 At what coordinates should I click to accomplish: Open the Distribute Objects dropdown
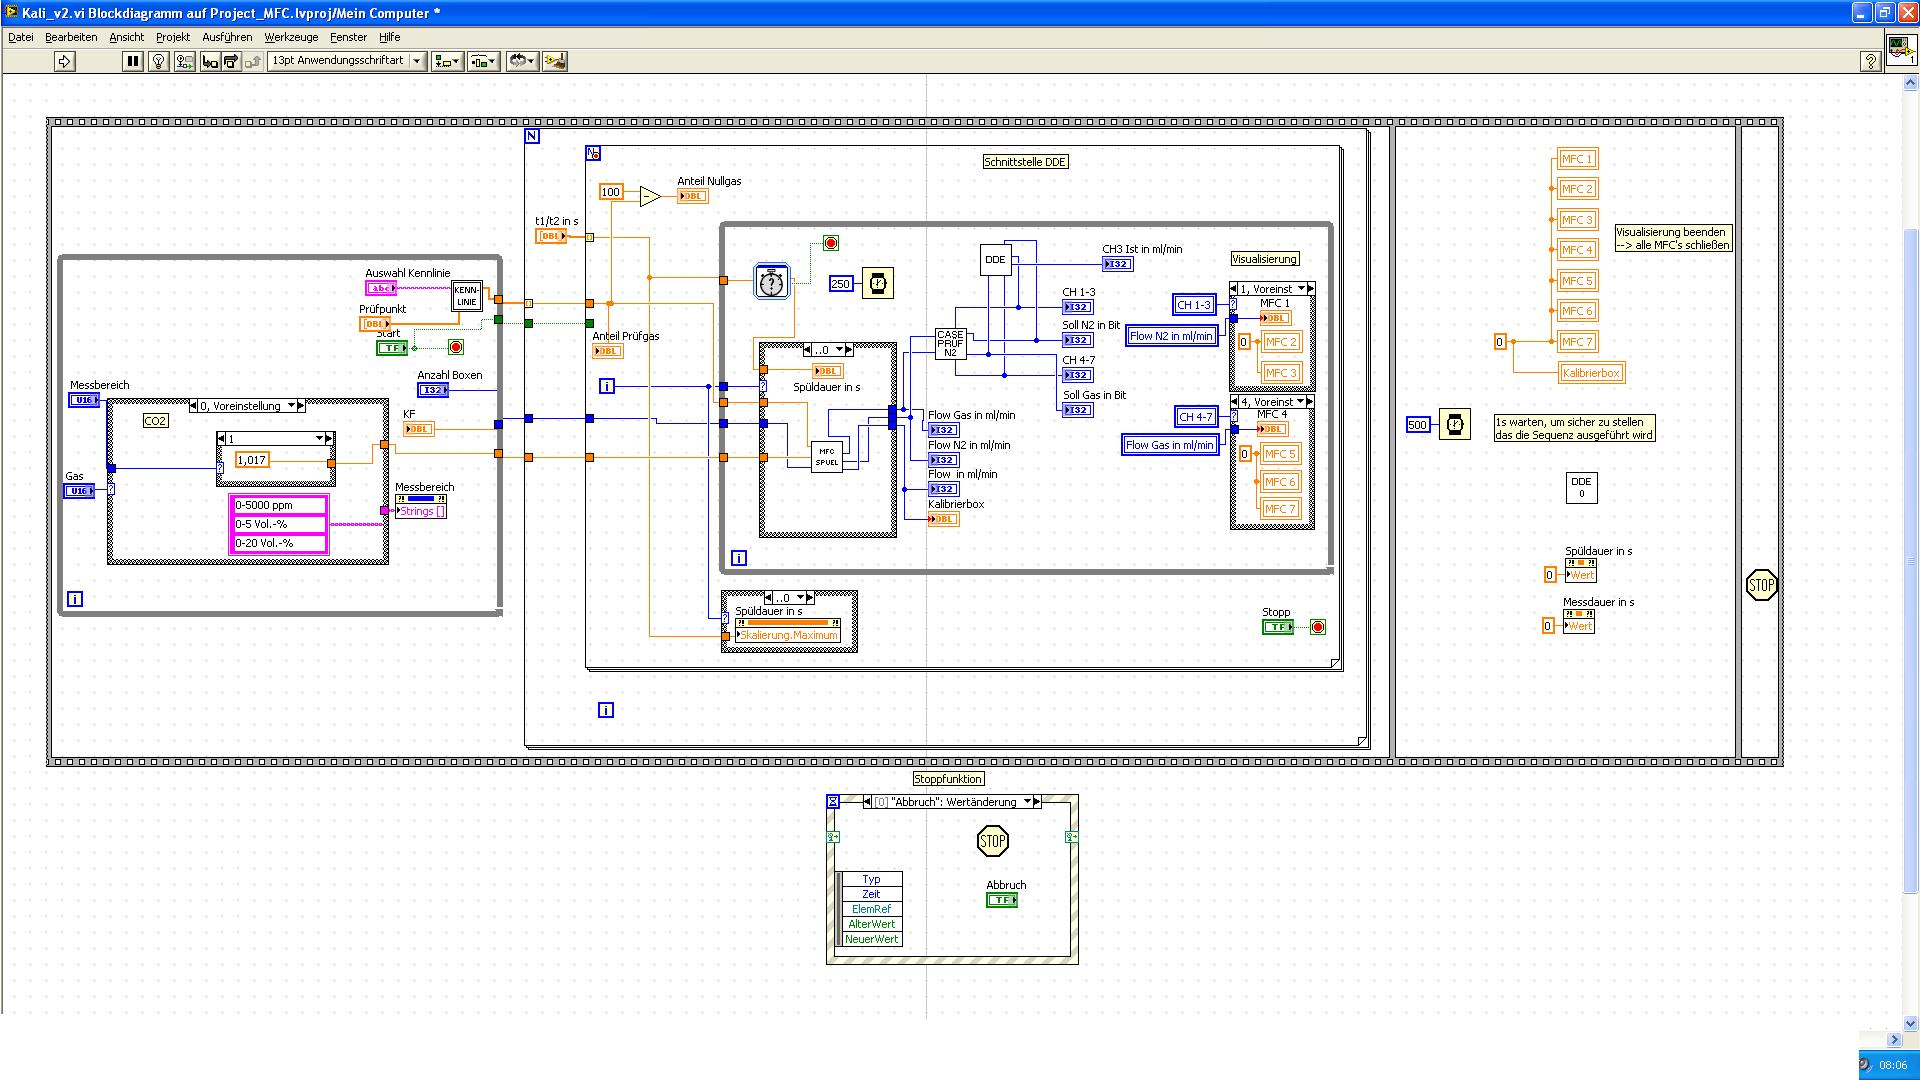tap(483, 61)
